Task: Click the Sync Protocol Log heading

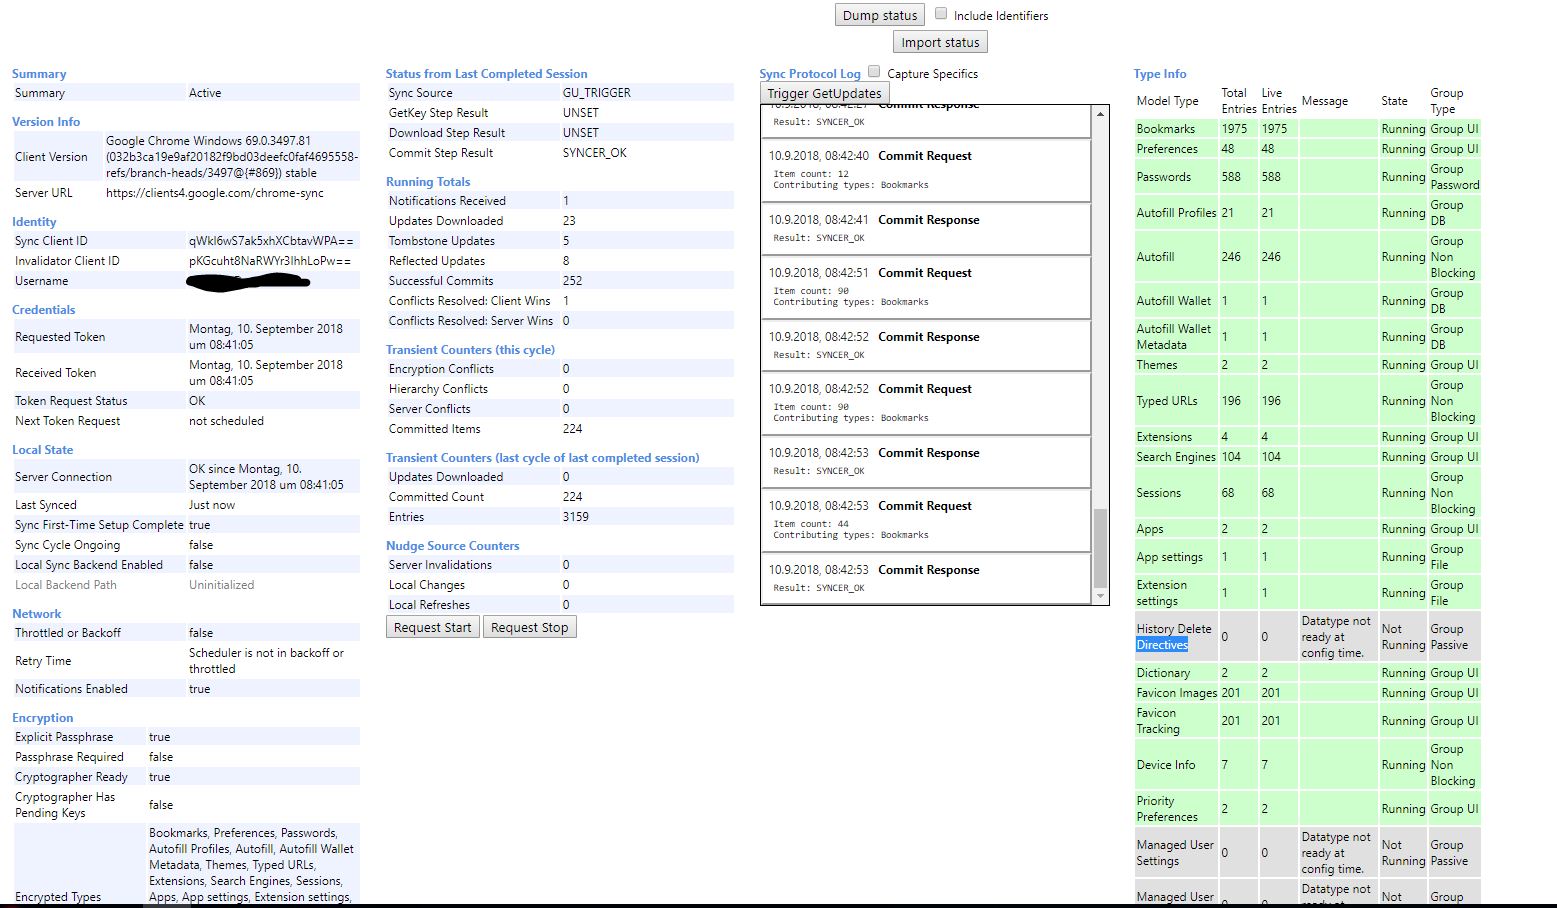Action: coord(810,74)
